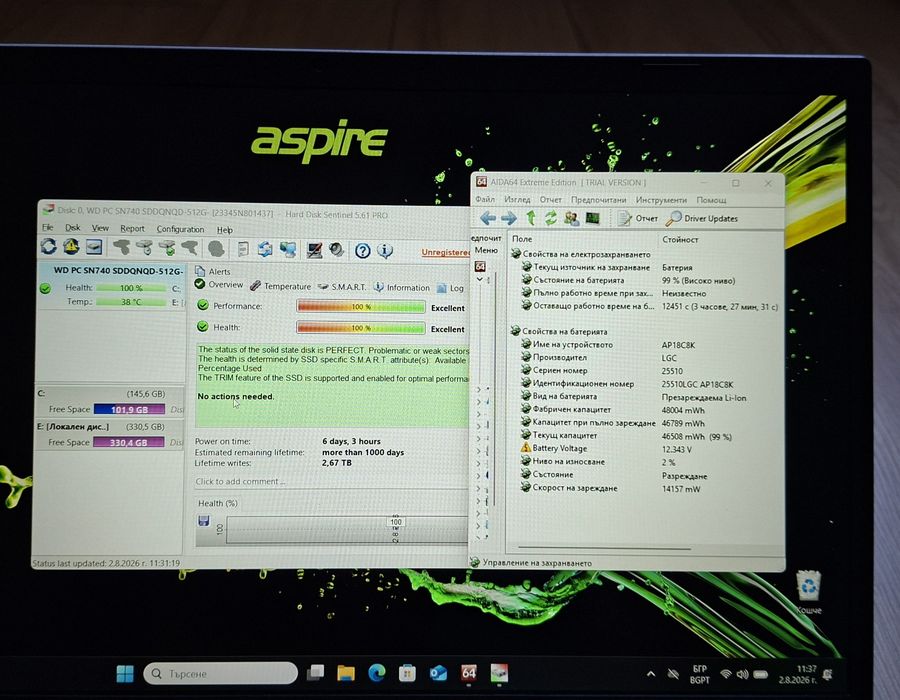The height and width of the screenshot is (700, 900).
Task: Open the Инструменти menu in AIDA64
Action: pos(661,200)
